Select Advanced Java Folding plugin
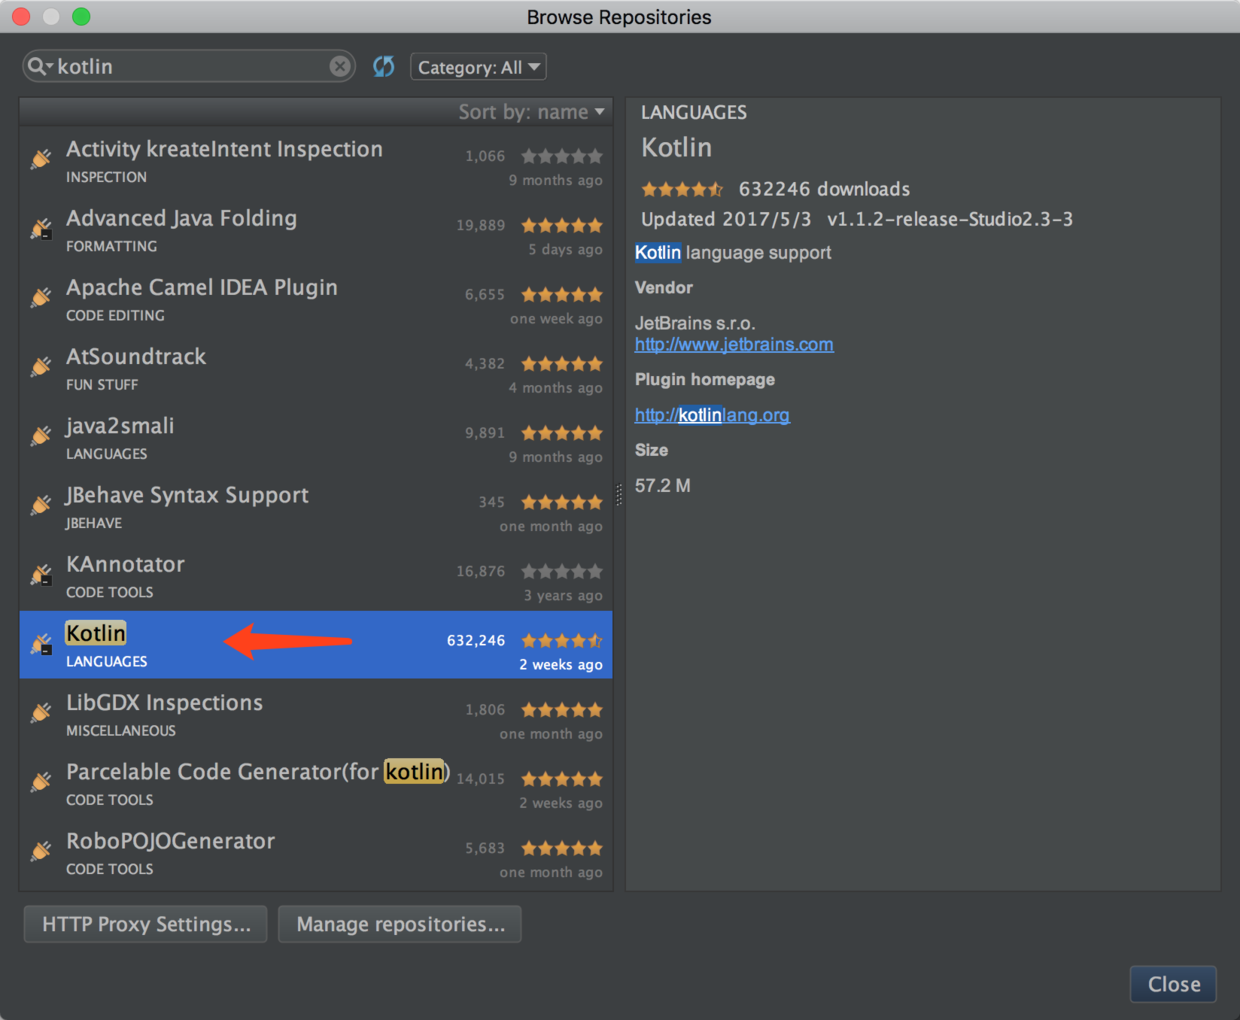Image resolution: width=1240 pixels, height=1020 pixels. [x=316, y=230]
